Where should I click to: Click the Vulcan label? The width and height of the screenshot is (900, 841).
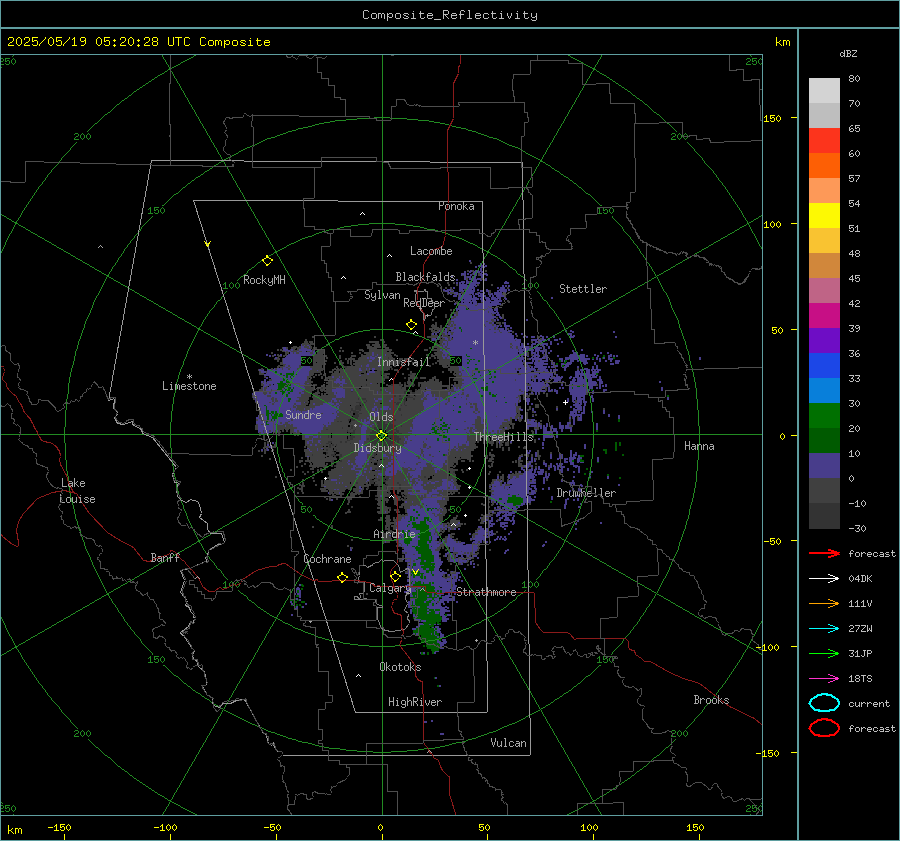(x=508, y=743)
